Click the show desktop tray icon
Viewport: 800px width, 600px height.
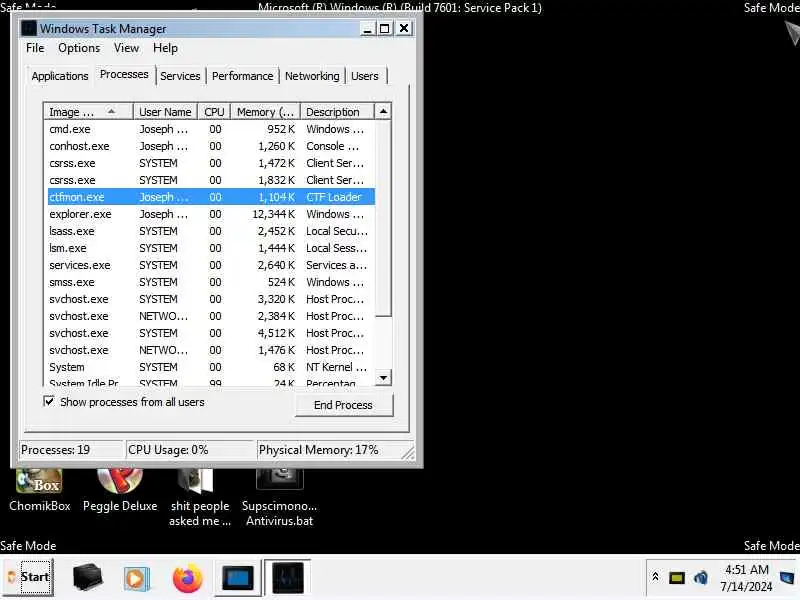(787, 578)
